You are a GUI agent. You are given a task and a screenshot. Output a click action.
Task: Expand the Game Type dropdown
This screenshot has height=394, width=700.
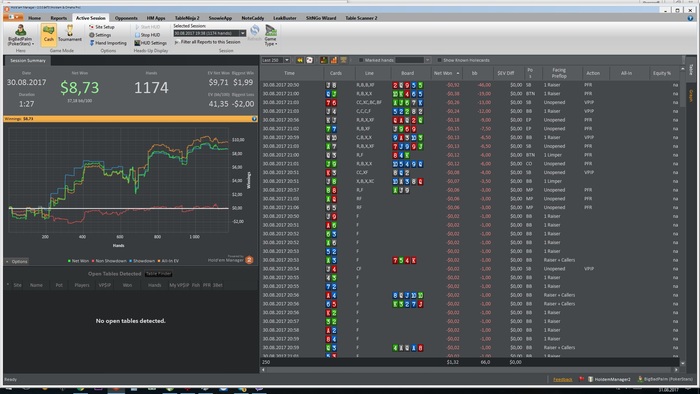271,36
